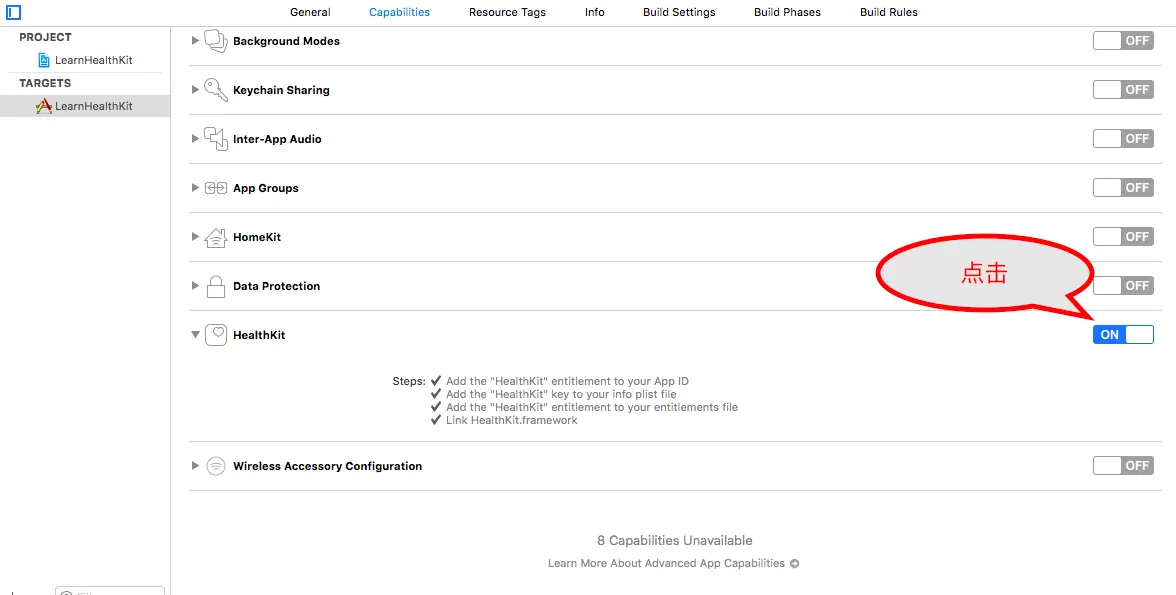This screenshot has width=1176, height=595.
Task: Turn on Data Protection switch
Action: tap(1123, 285)
